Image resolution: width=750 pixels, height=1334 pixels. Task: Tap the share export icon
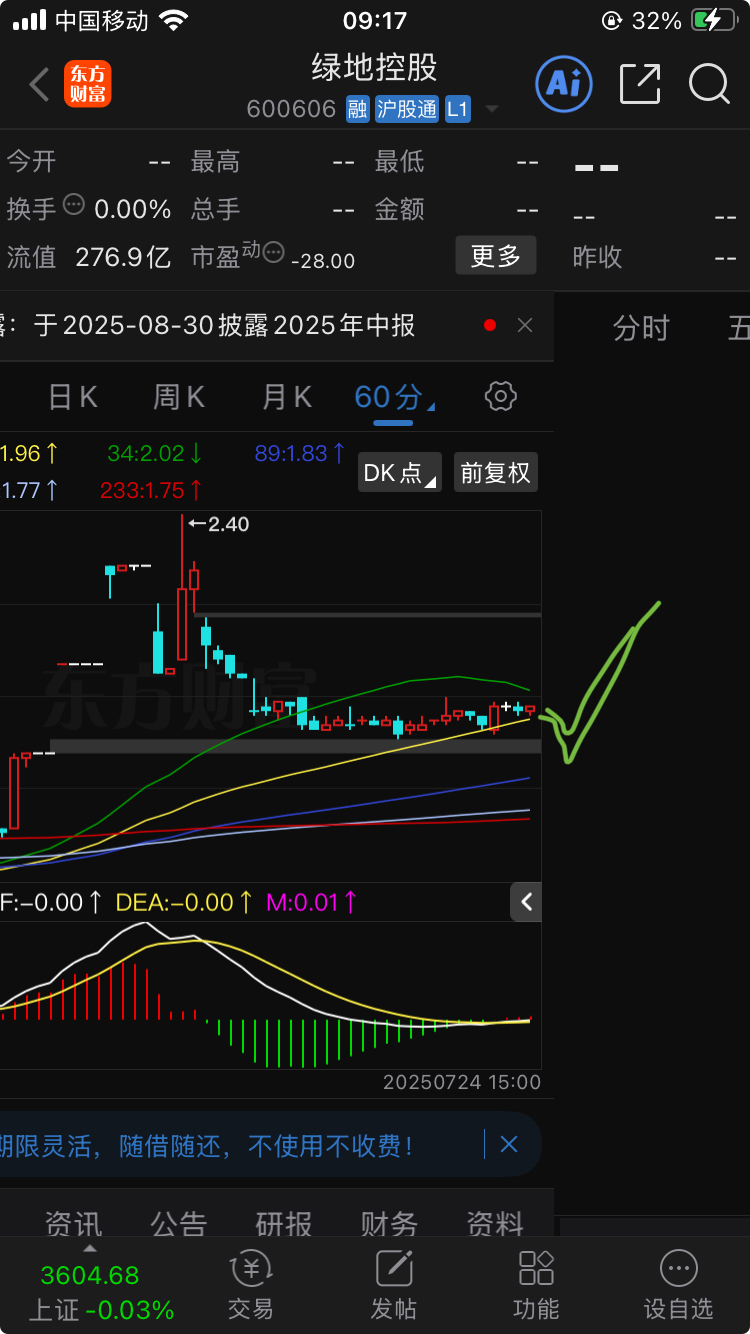[640, 84]
